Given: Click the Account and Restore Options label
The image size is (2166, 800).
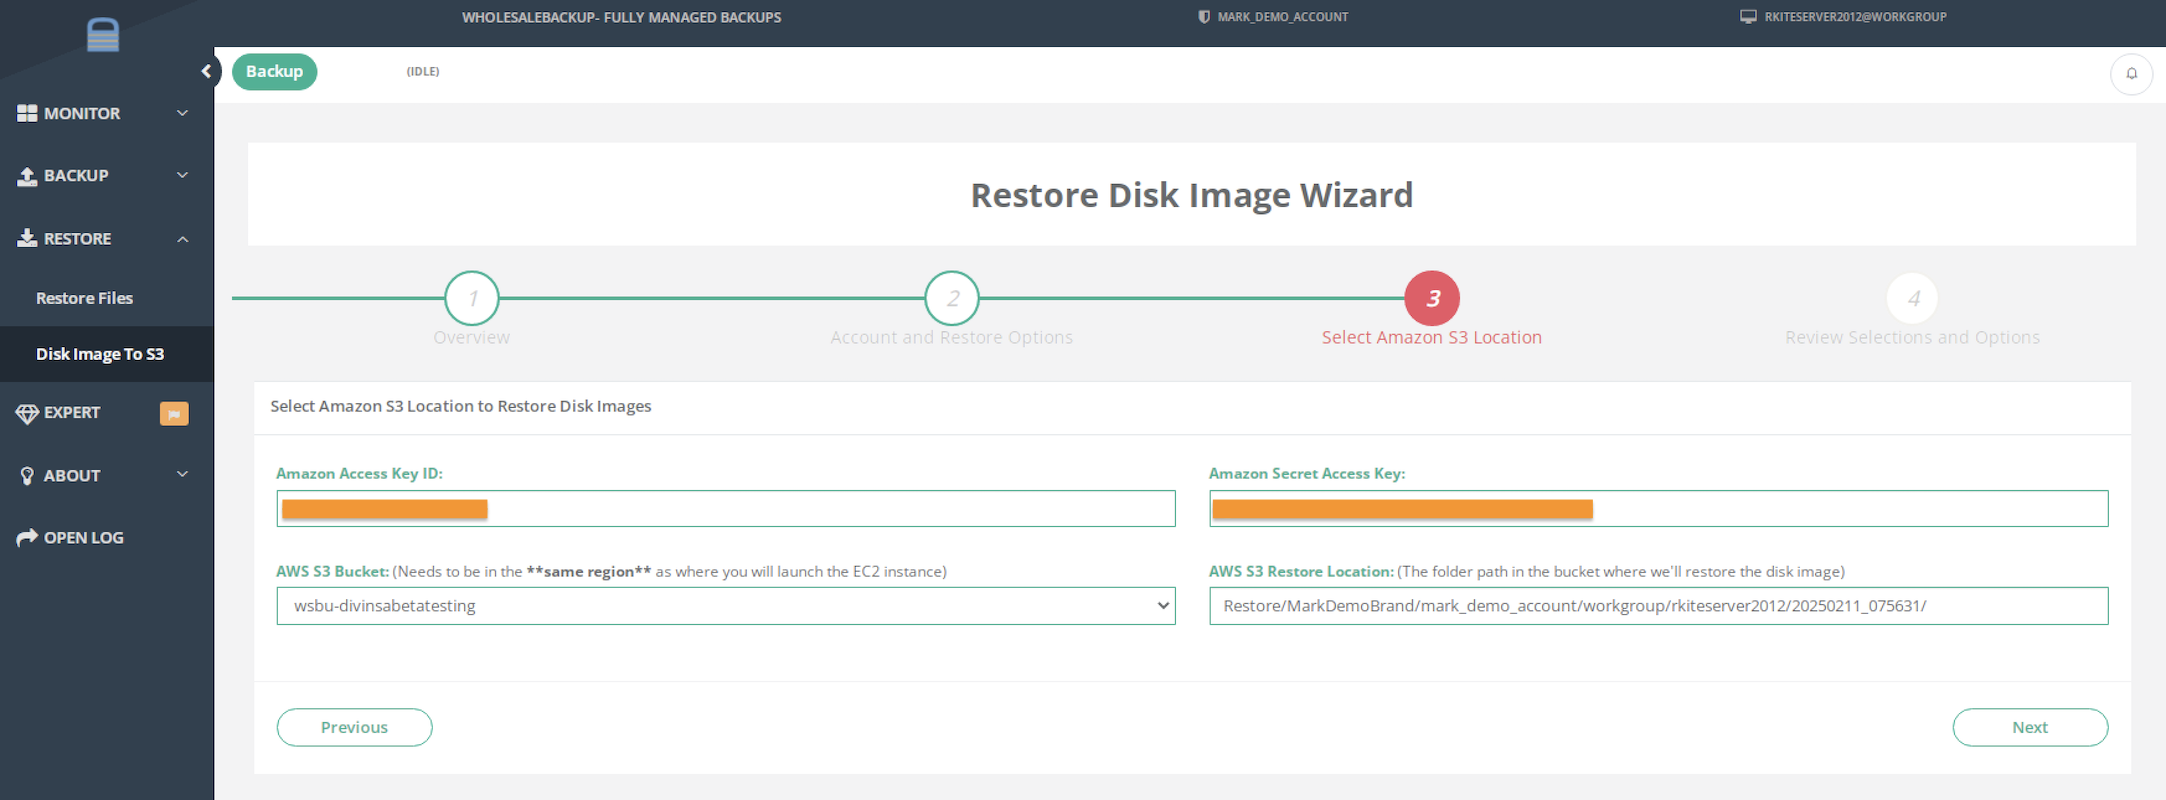Looking at the screenshot, I should pos(952,338).
